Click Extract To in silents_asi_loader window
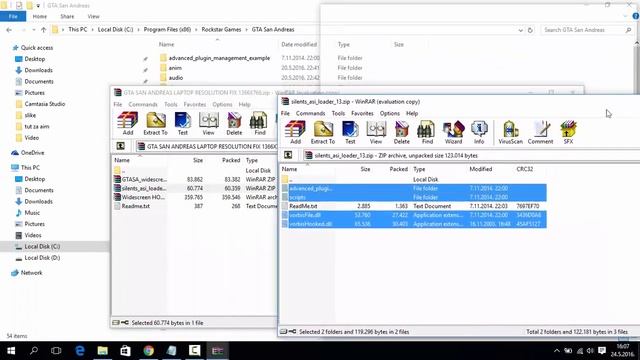Image resolution: width=640 pixels, height=360 pixels. pyautogui.click(x=323, y=133)
